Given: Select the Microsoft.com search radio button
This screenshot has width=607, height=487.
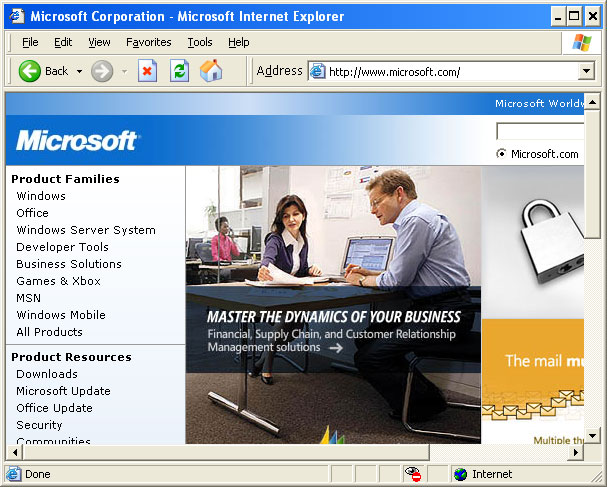Looking at the screenshot, I should pos(501,154).
